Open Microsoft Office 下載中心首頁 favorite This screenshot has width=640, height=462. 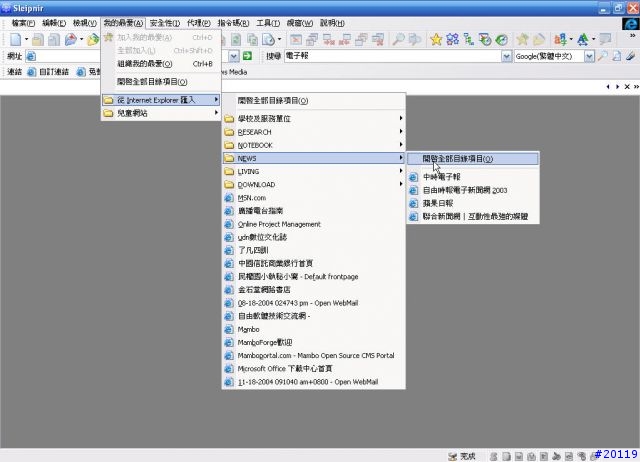pos(314,369)
